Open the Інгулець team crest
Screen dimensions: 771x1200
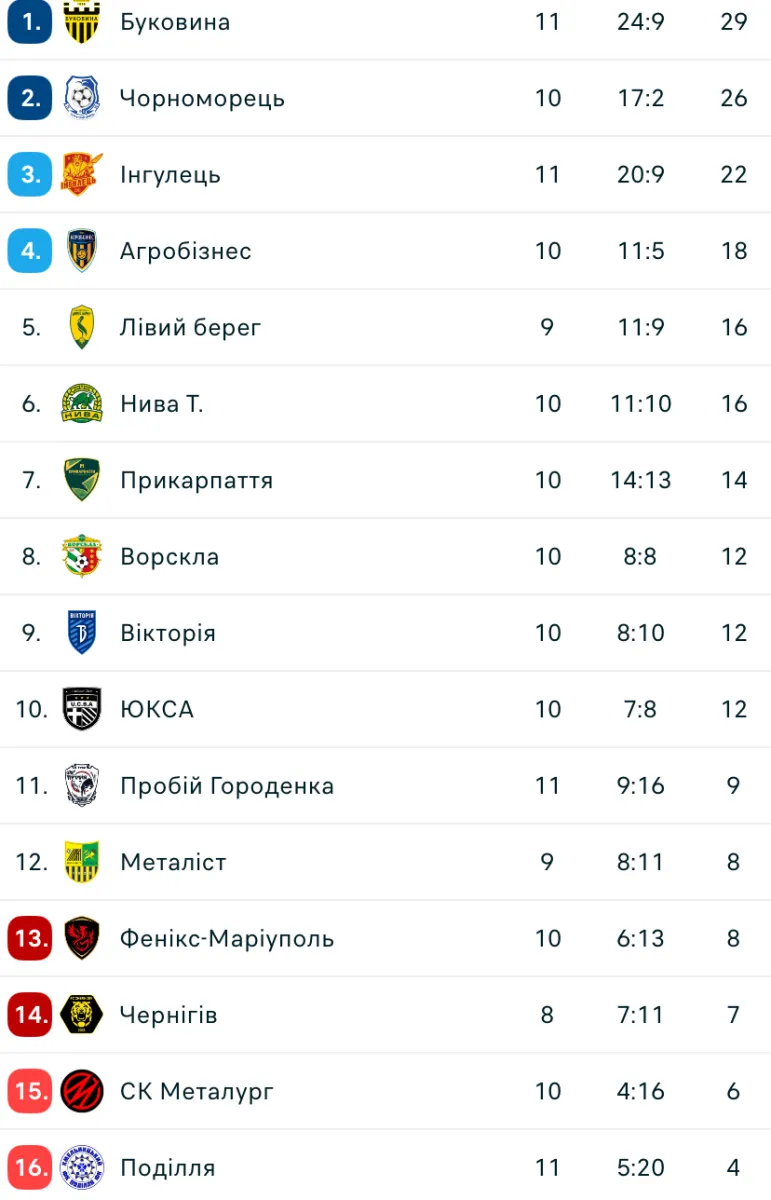(82, 174)
